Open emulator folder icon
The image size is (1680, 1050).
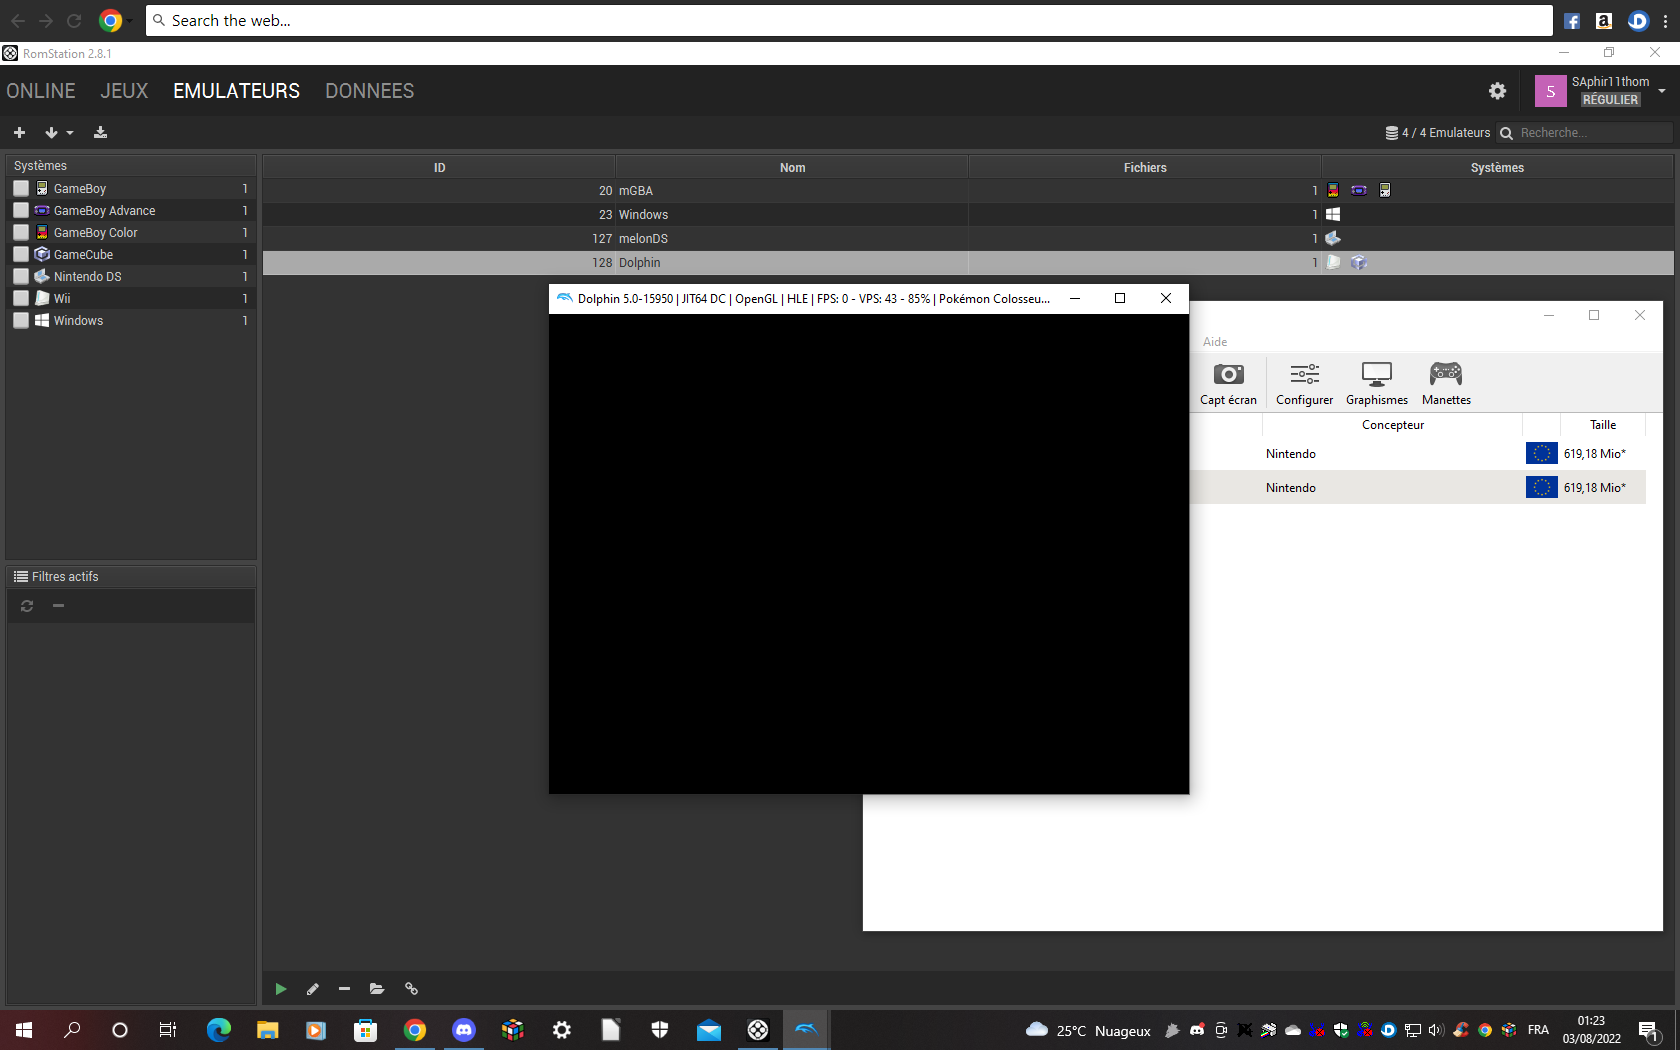click(377, 989)
